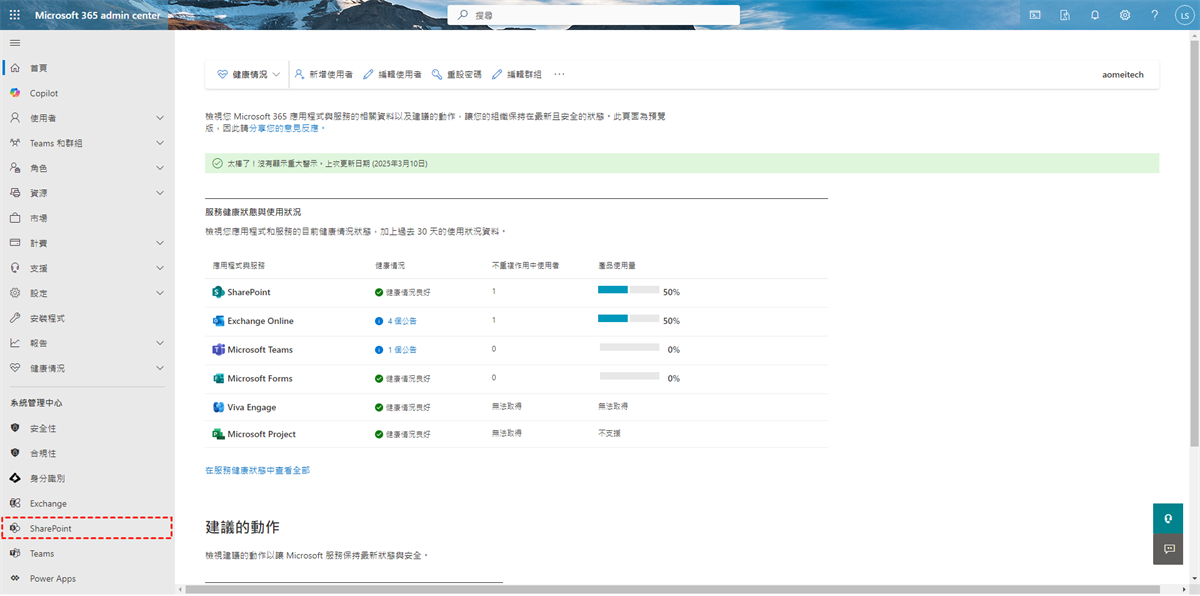The width and height of the screenshot is (1200, 596).
Task: Click Microsoft Forms in the service table
Action: (x=260, y=379)
